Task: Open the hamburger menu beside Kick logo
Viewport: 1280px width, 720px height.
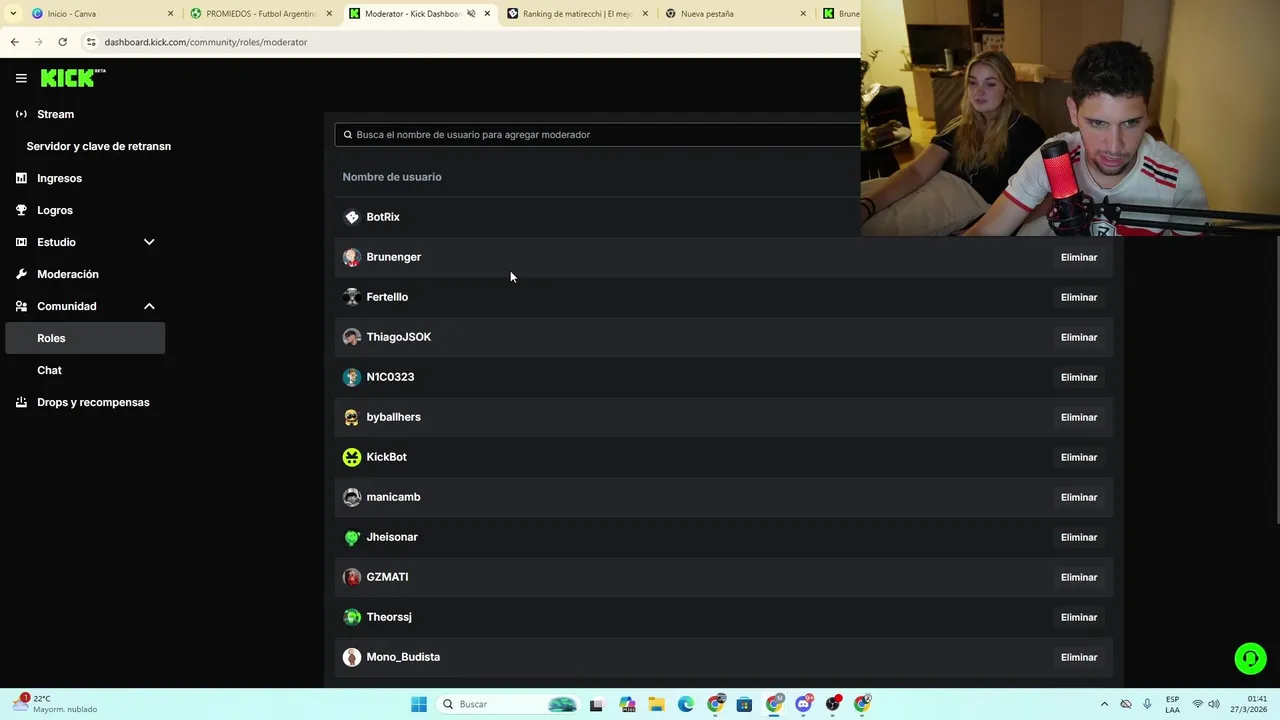Action: click(x=21, y=78)
